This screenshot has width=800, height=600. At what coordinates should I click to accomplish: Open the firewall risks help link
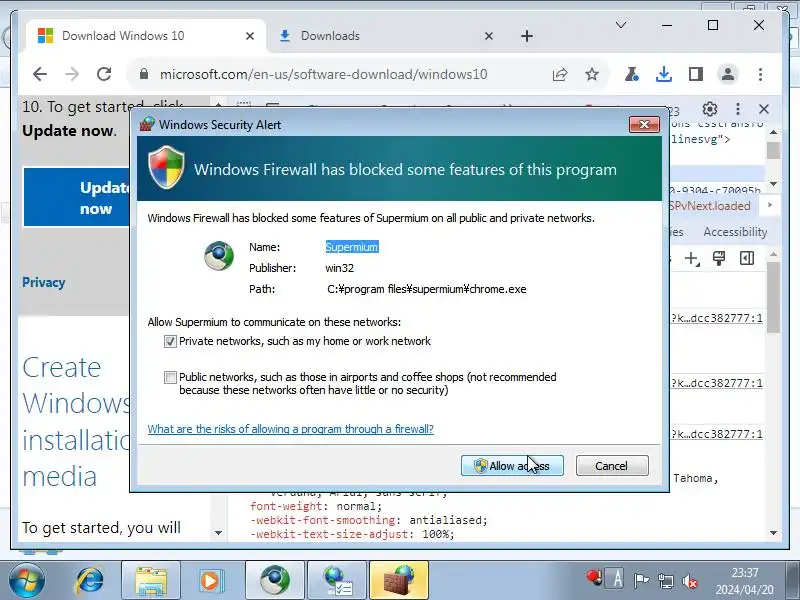[x=290, y=429]
